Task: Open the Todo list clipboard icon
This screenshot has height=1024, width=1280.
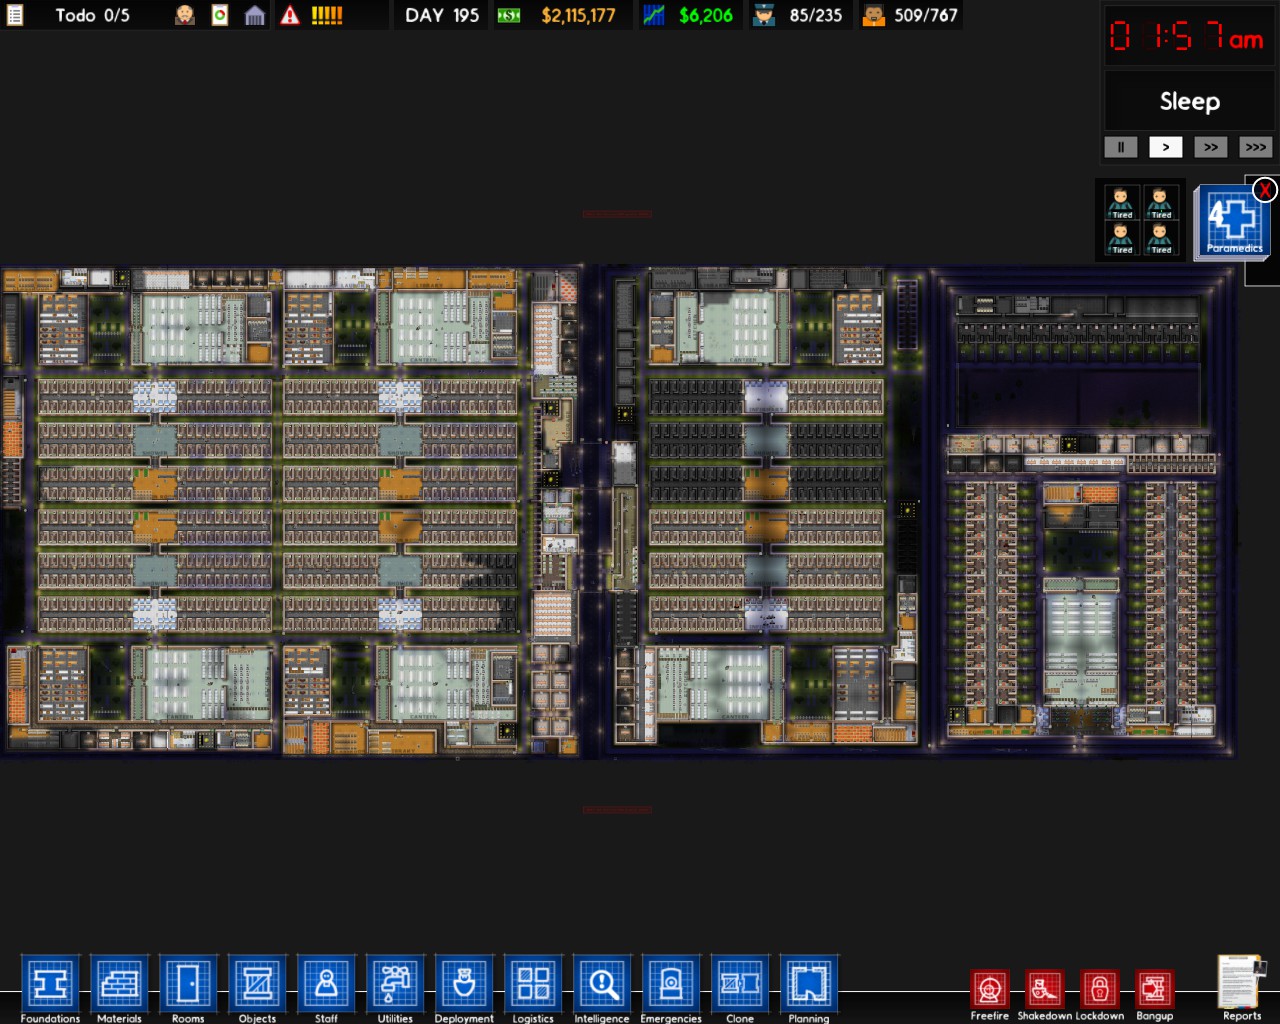Action: [x=15, y=15]
